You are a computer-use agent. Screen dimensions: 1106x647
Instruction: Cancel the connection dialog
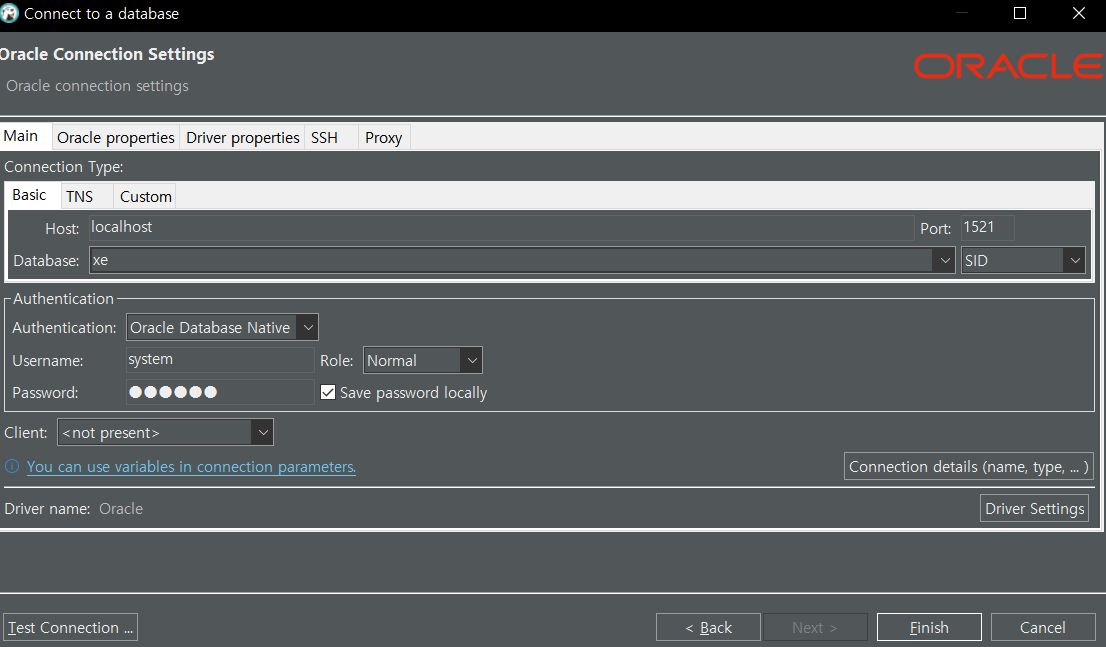tap(1043, 627)
